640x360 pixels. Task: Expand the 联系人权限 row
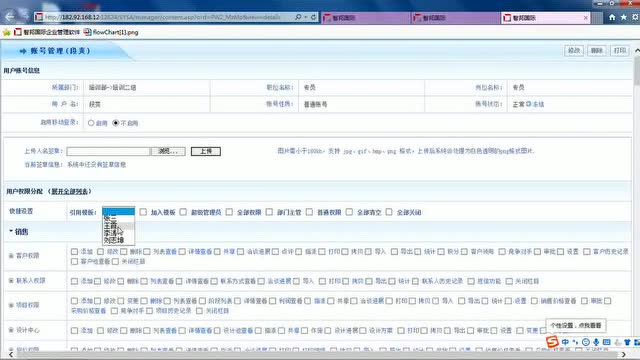click(x=11, y=281)
